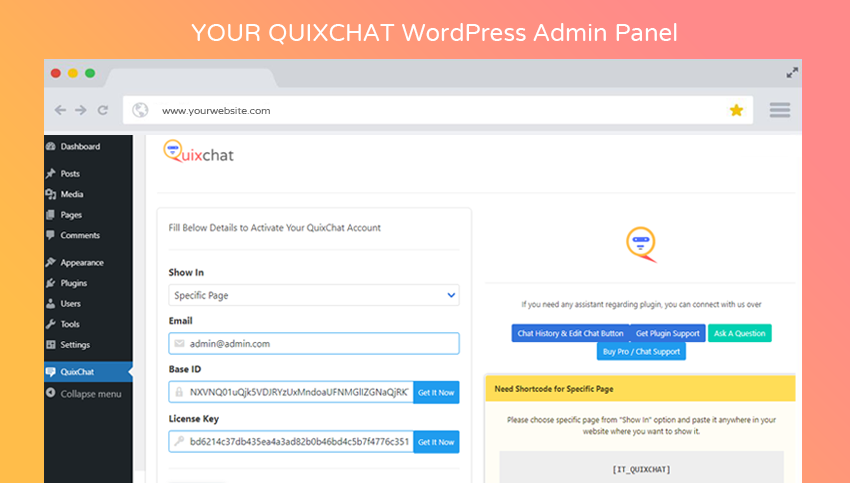
Task: Click Ask A Question button
Action: tap(739, 333)
